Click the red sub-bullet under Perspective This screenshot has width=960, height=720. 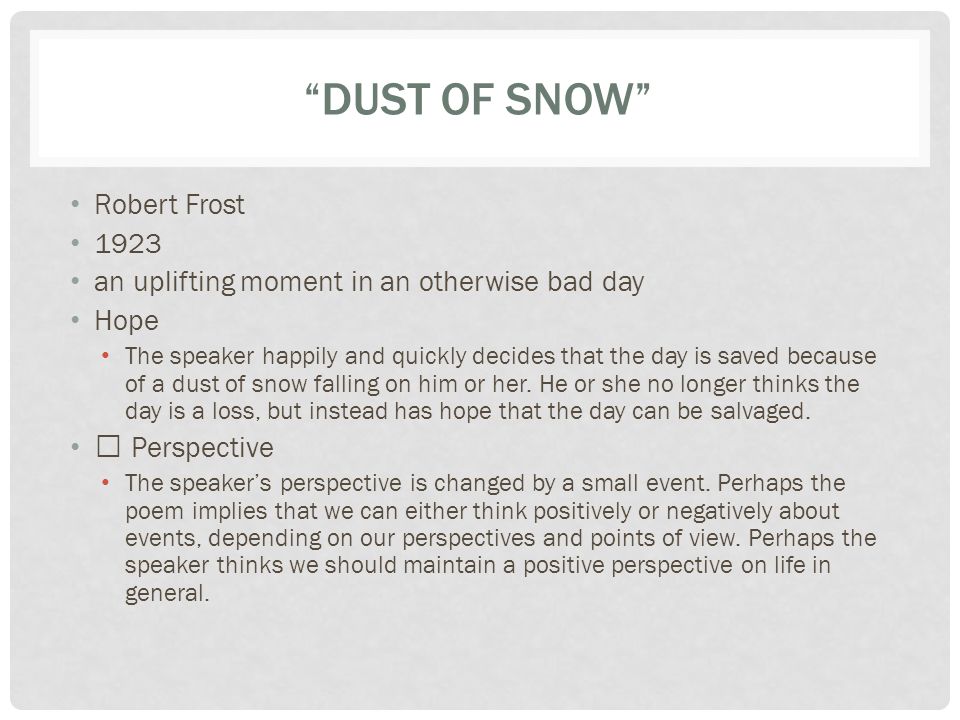106,482
